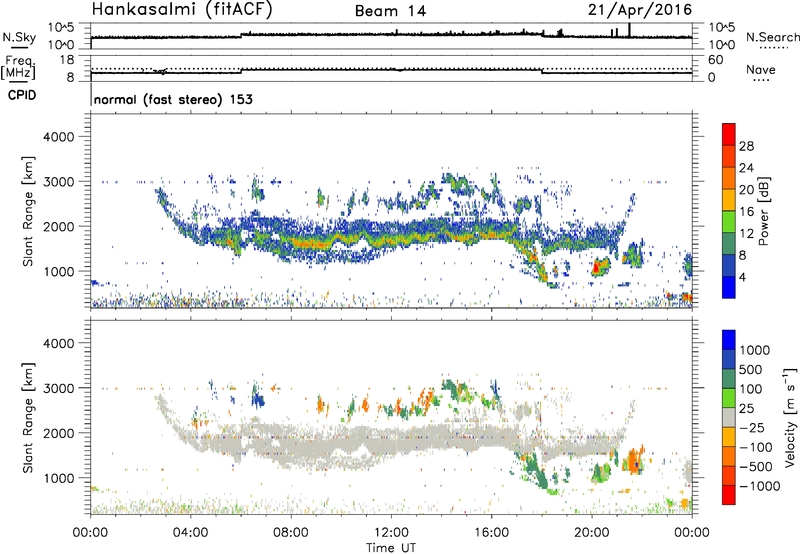Select the date '21/Apr/2016'
The height and width of the screenshot is (554, 800).
(640, 9)
